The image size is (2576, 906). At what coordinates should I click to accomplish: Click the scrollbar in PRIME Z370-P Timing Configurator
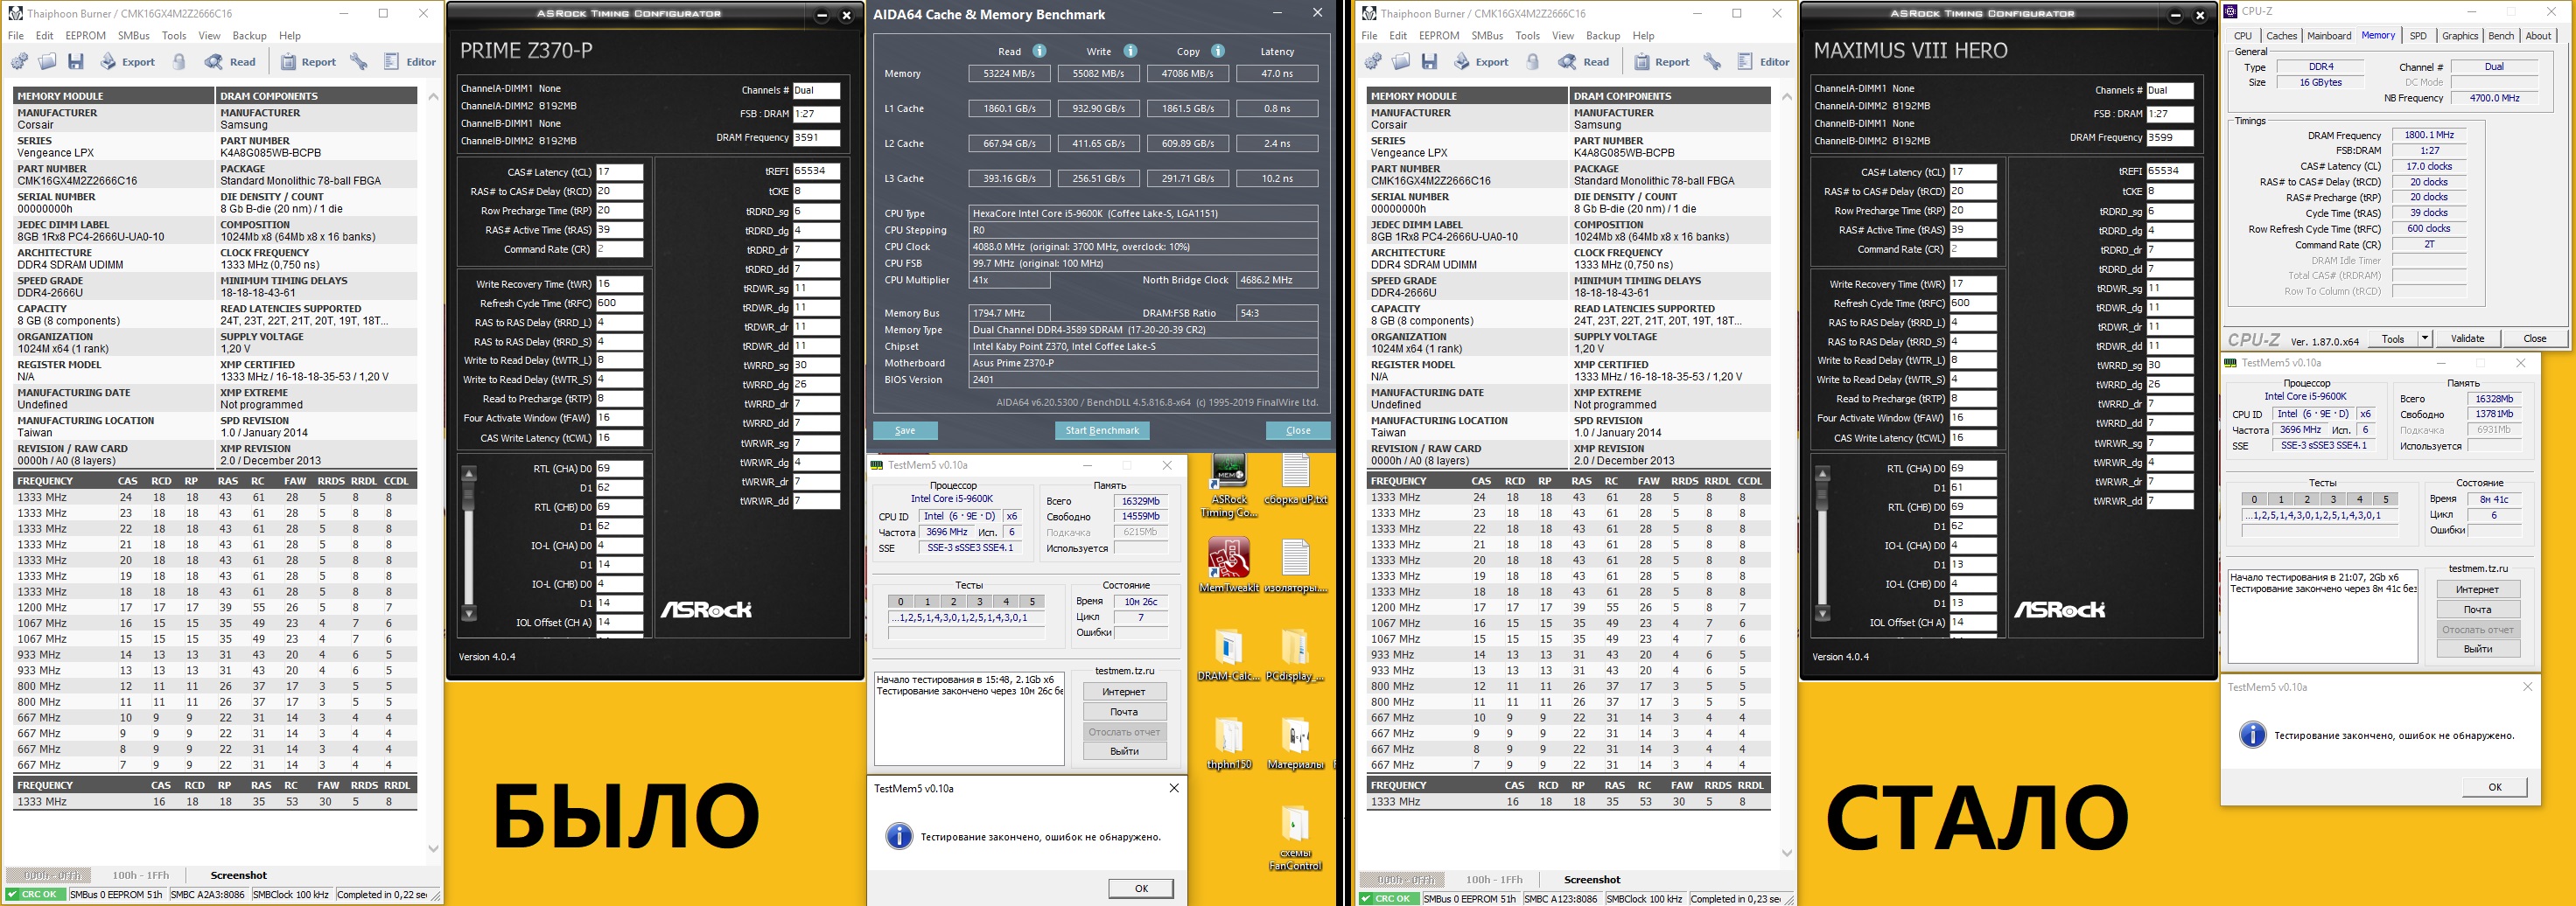click(469, 543)
